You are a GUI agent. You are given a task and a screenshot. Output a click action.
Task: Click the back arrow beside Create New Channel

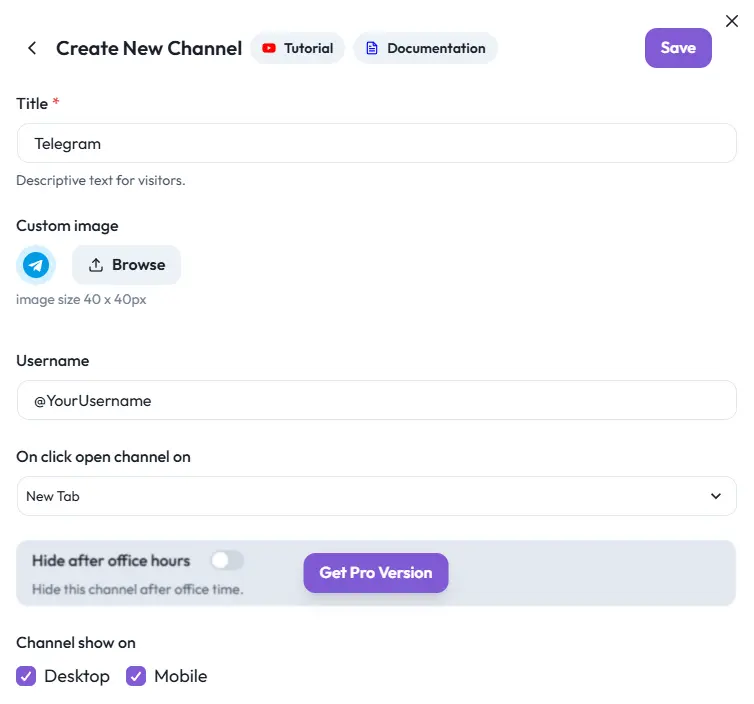tap(32, 48)
